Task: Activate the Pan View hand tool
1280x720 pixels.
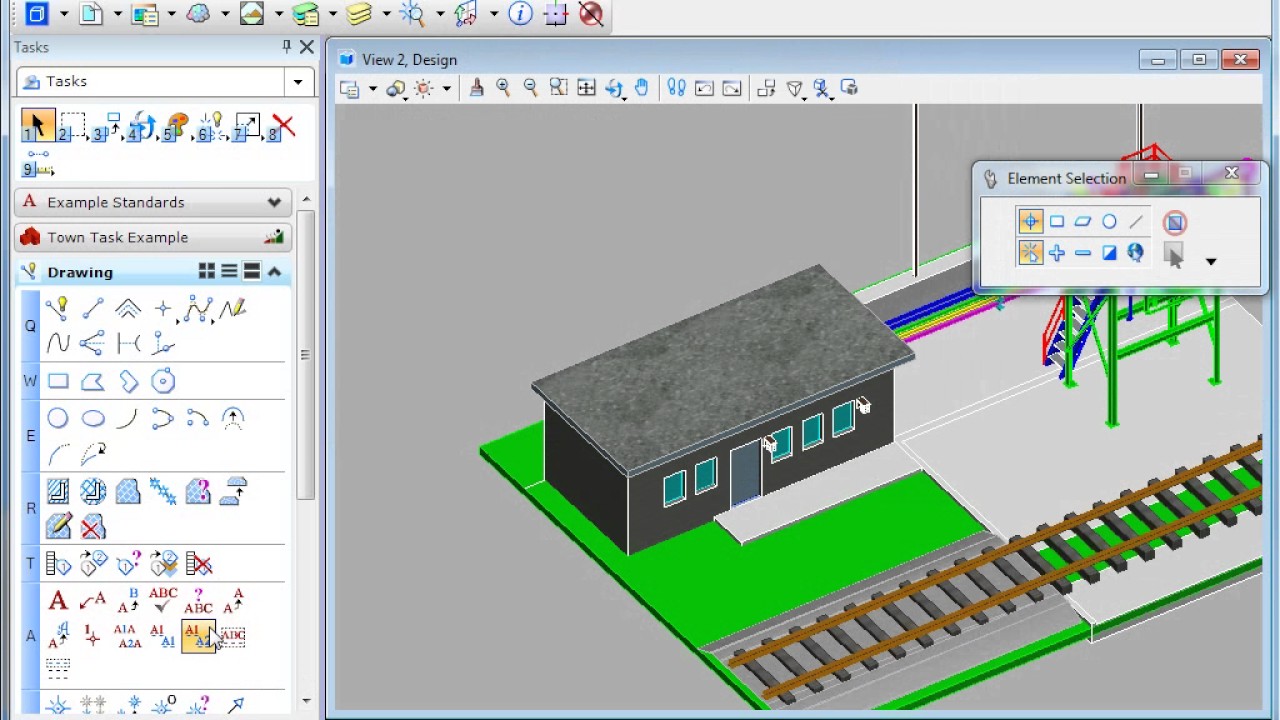Action: click(641, 88)
